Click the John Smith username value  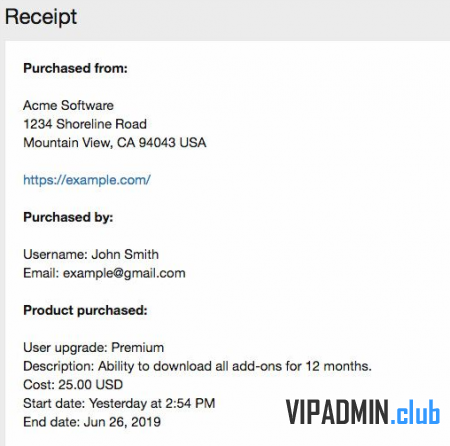coord(125,254)
